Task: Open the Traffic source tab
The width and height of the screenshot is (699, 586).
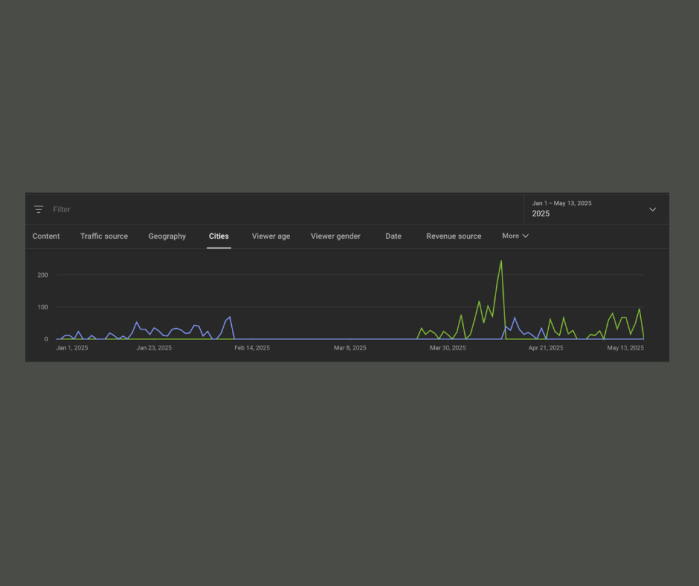Action: click(104, 237)
